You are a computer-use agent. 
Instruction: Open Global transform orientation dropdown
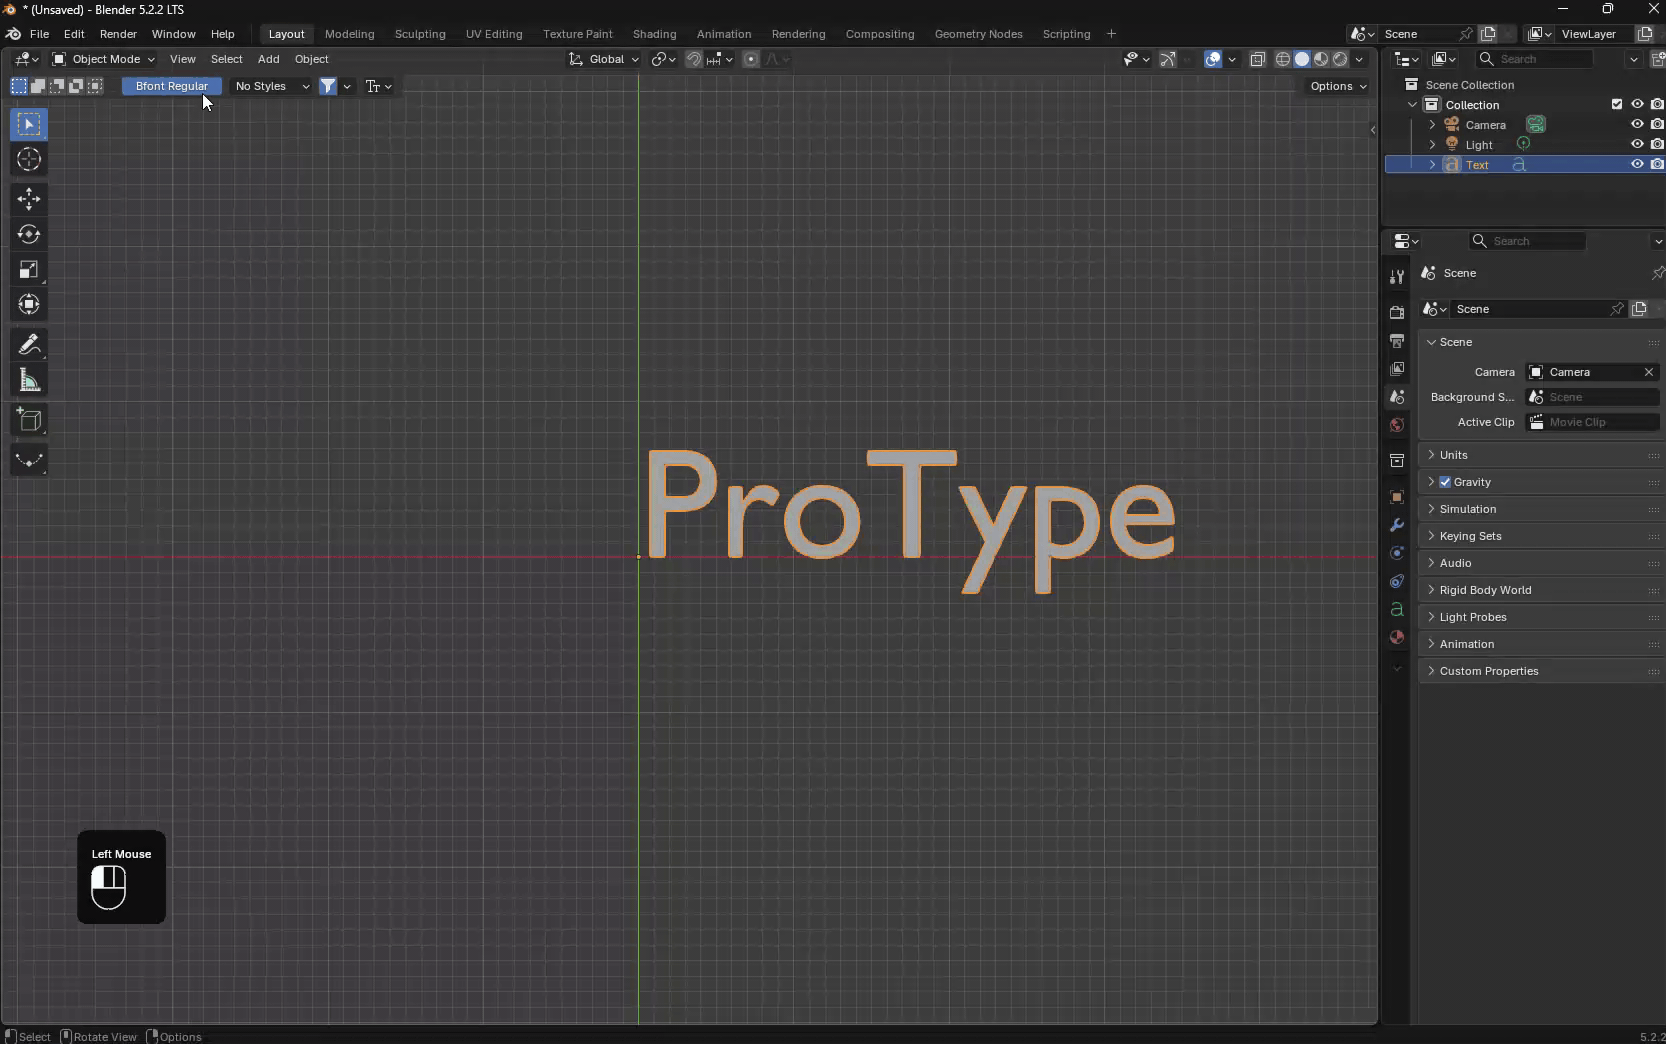pos(604,59)
